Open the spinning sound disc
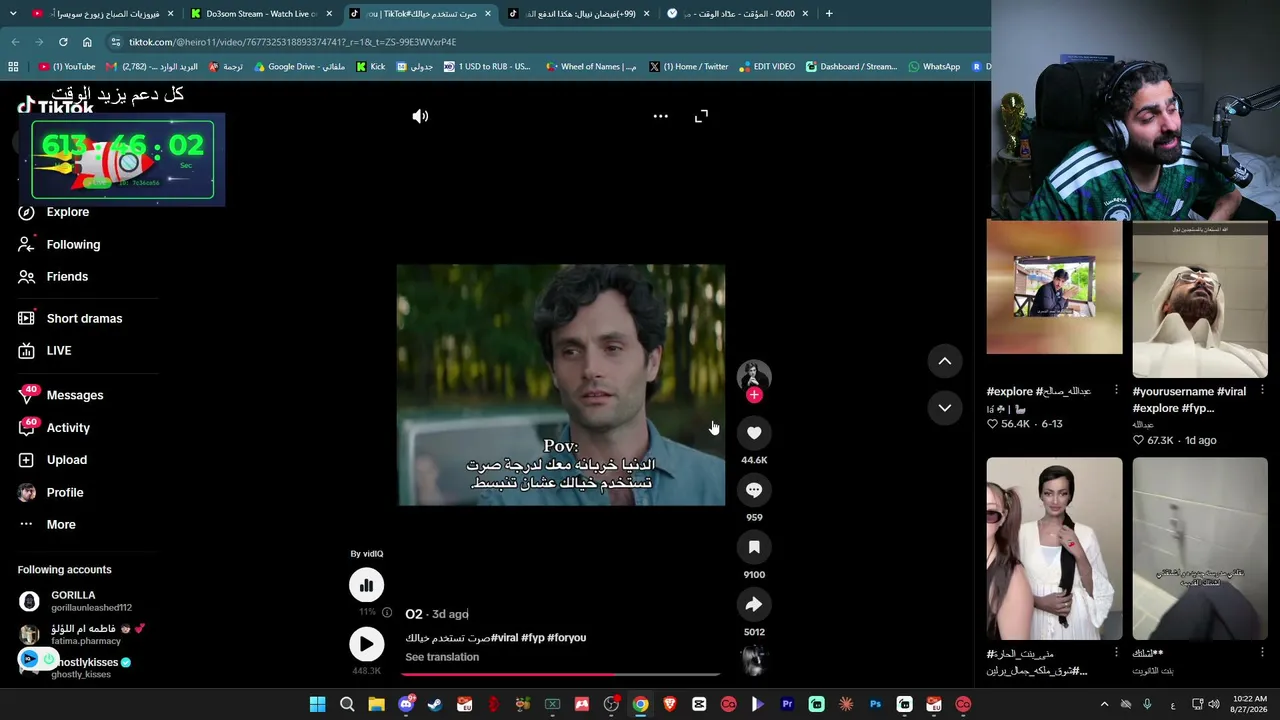This screenshot has height=720, width=1280. pos(754,659)
